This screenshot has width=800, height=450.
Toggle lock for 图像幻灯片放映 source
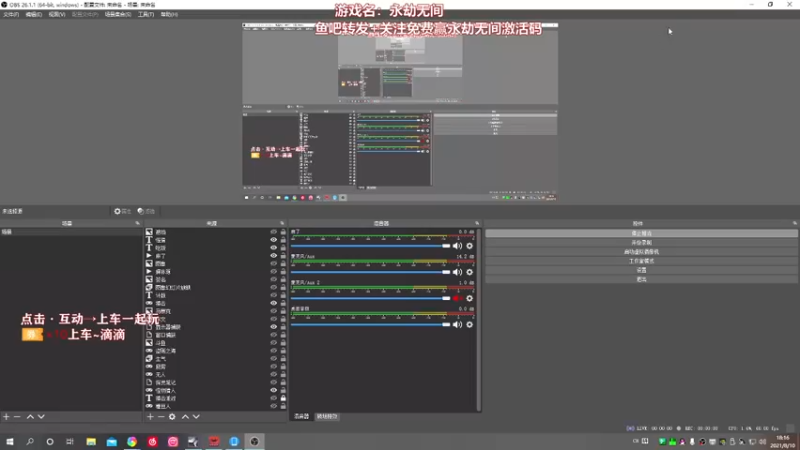[x=283, y=287]
